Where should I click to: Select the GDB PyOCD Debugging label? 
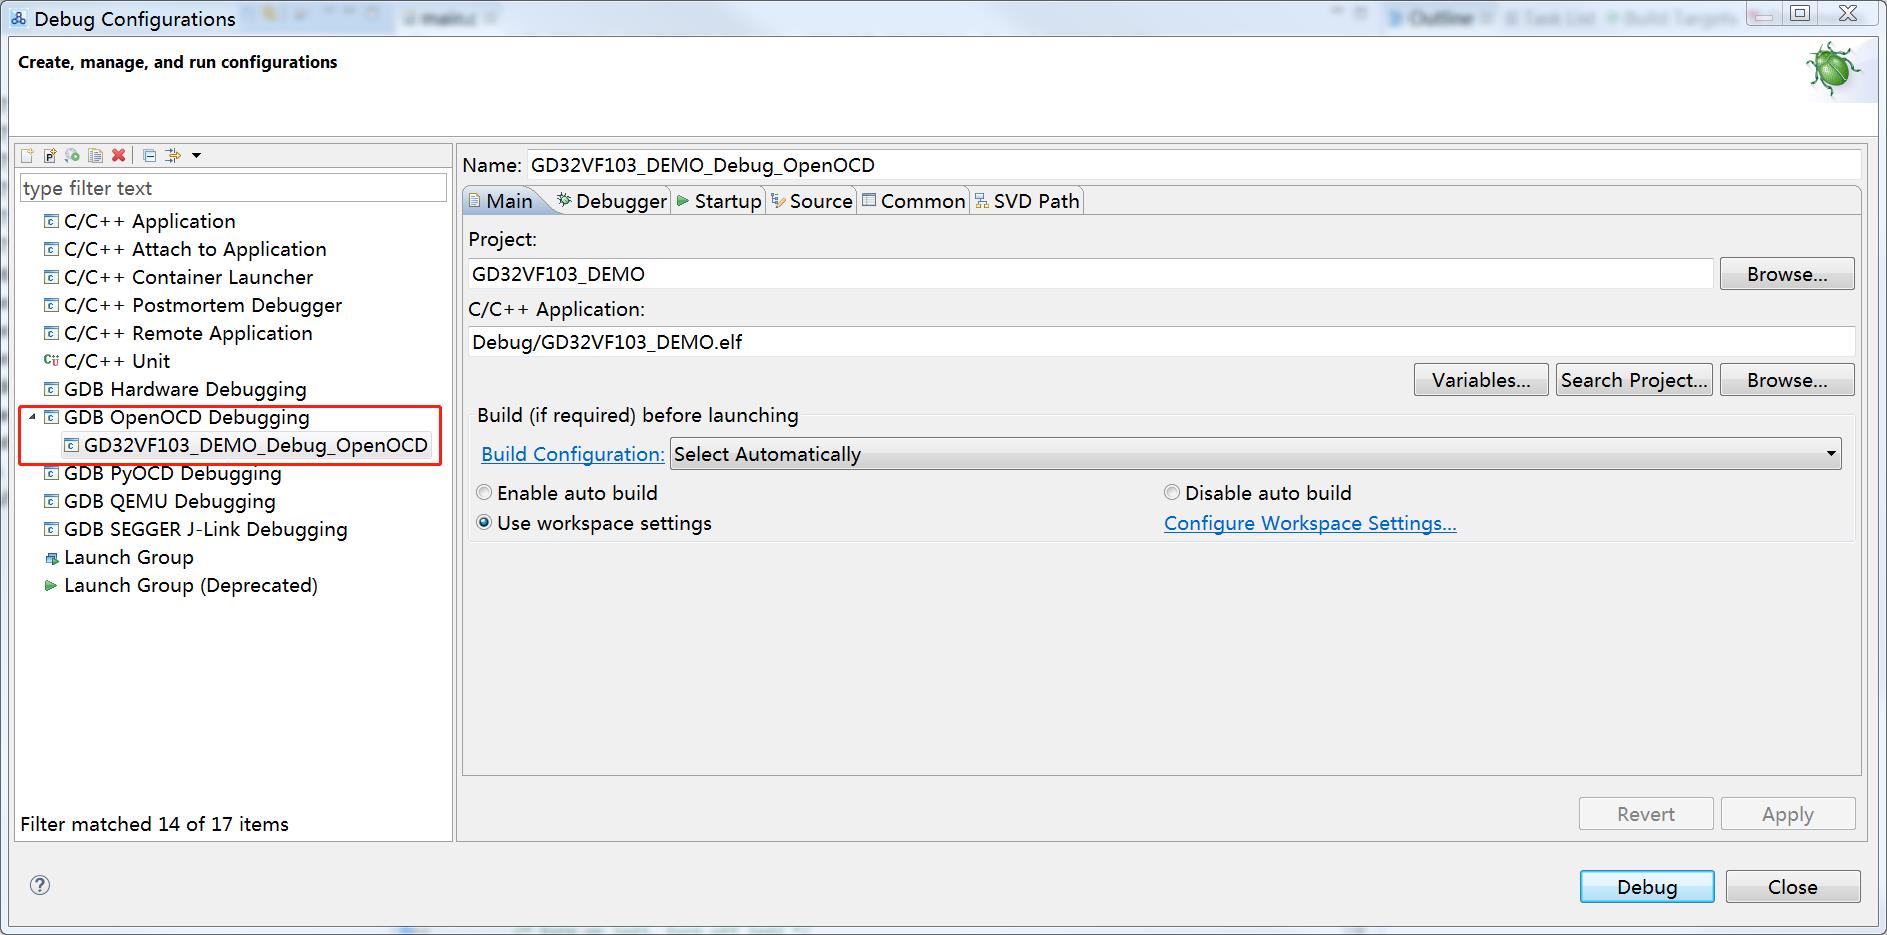tap(173, 473)
